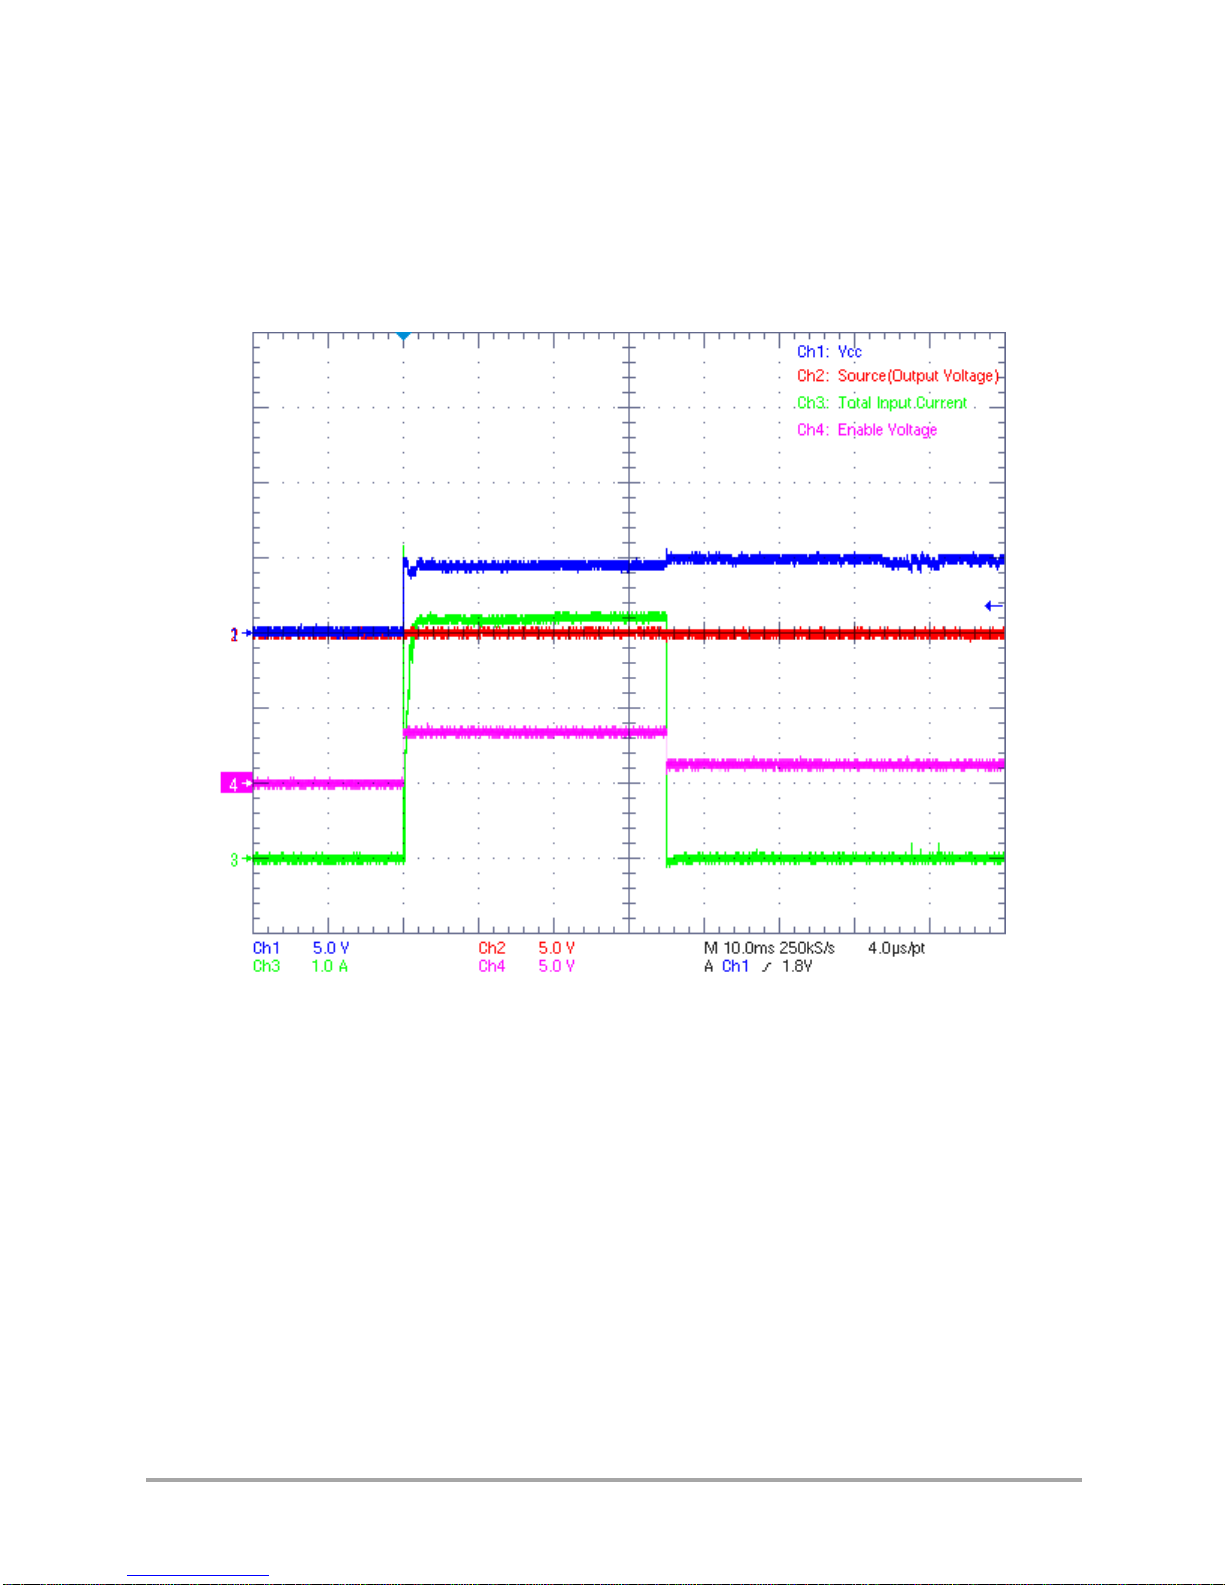Viewport: 1225px width, 1585px height.
Task: Click the Channel 4 ground marker
Action: pos(236,784)
